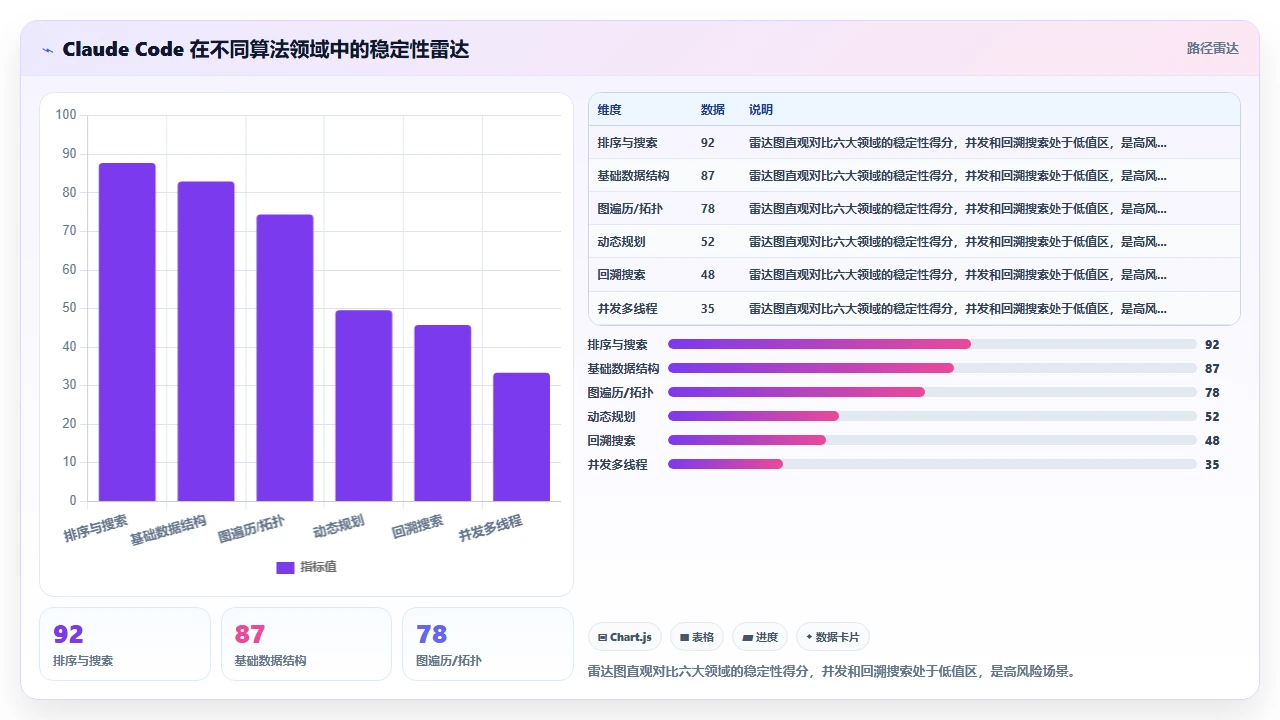Click the progress value 92 for 排序与搜索
The height and width of the screenshot is (720, 1280).
(1212, 344)
